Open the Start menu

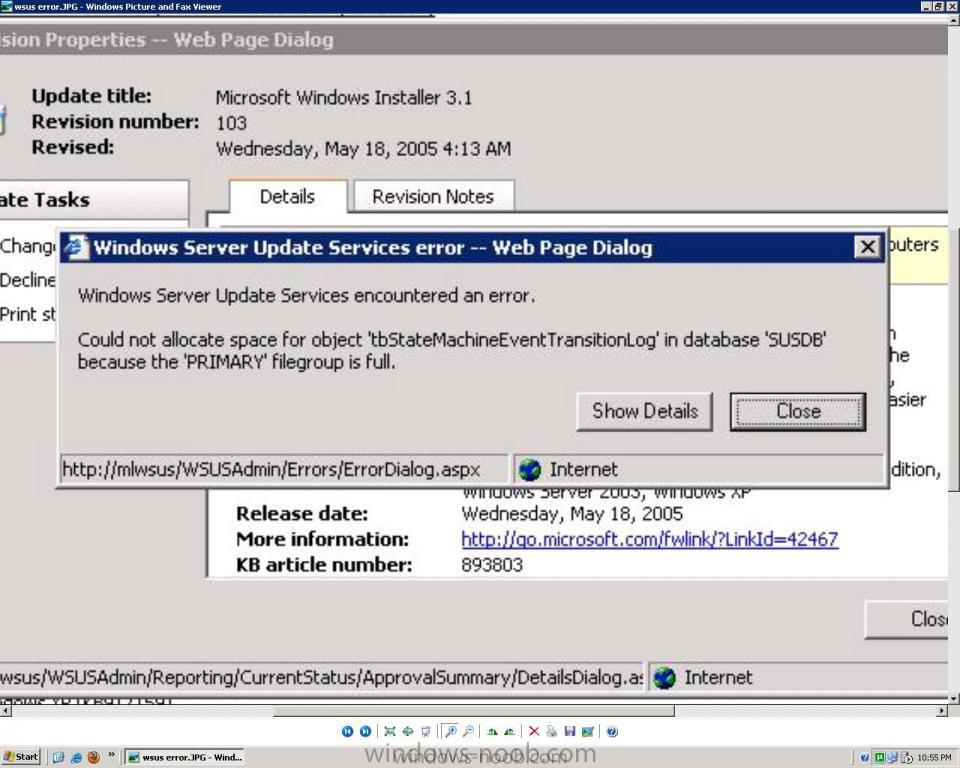tap(21, 757)
